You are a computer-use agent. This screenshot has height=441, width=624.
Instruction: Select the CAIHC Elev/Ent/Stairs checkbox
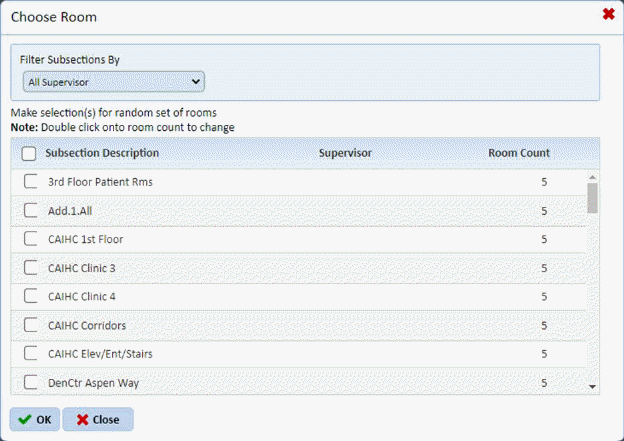tap(31, 353)
